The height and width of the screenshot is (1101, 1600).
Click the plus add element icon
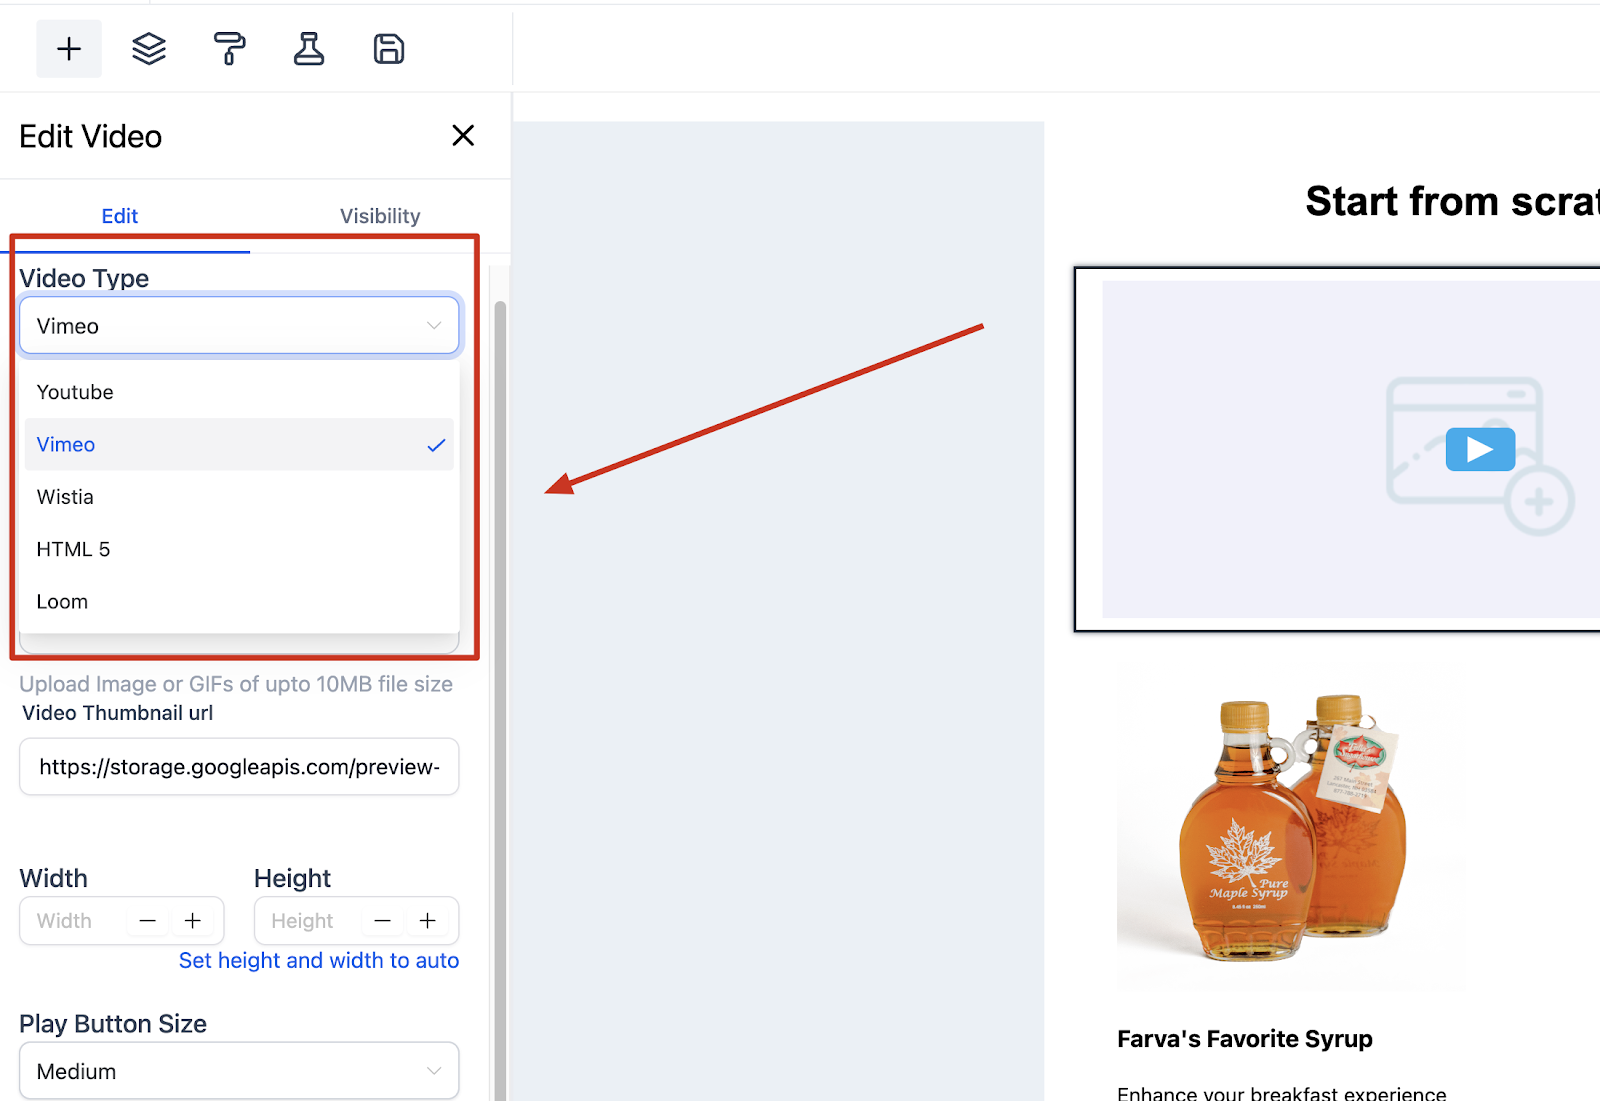click(69, 48)
